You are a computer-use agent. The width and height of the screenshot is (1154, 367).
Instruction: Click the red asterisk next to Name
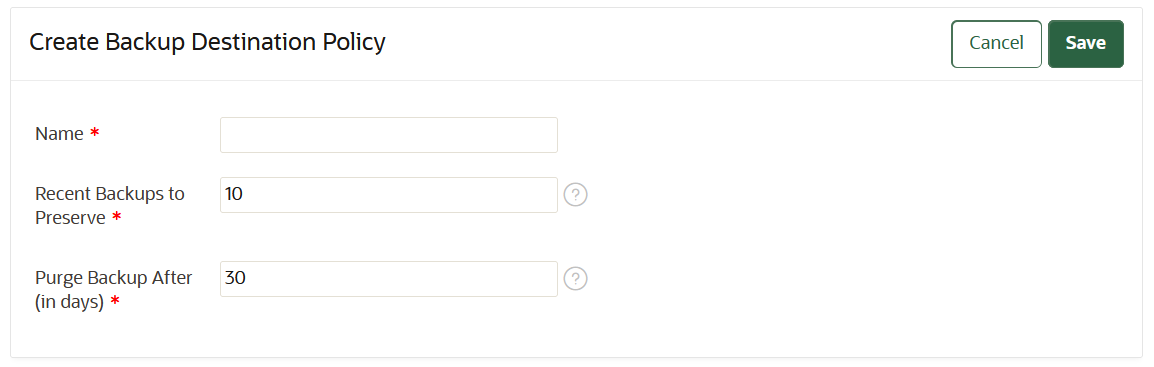coord(94,134)
